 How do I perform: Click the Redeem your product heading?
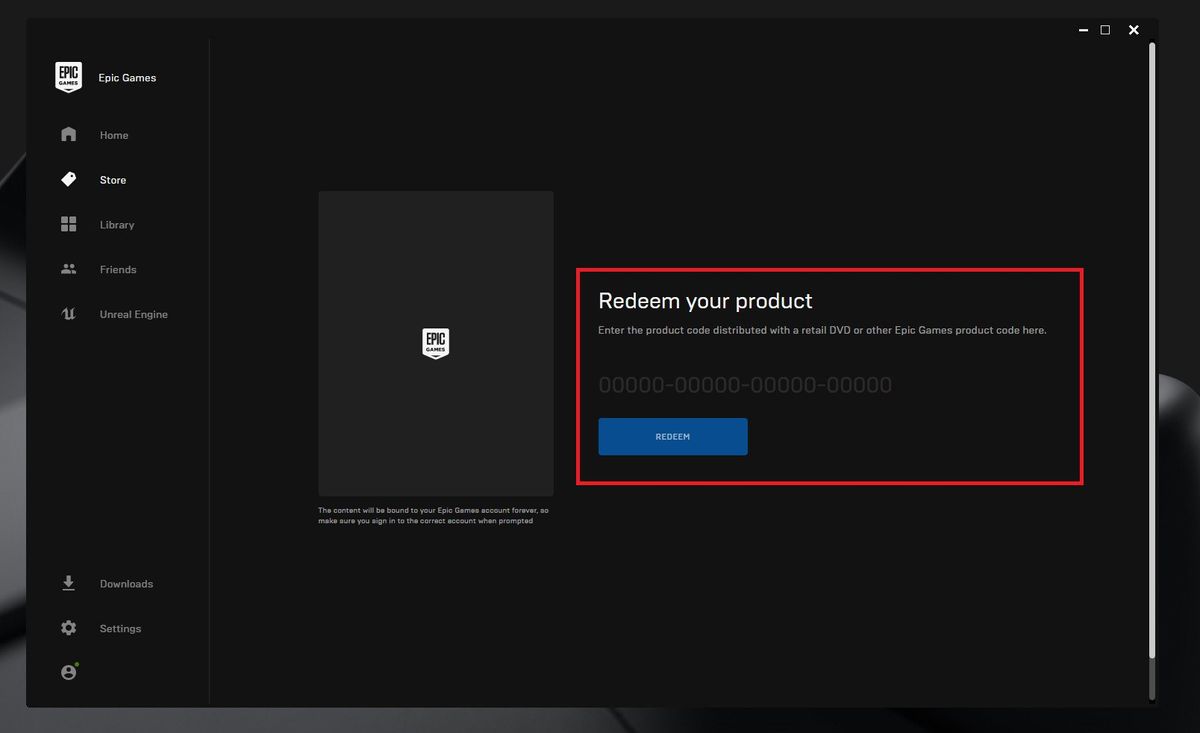tap(705, 300)
